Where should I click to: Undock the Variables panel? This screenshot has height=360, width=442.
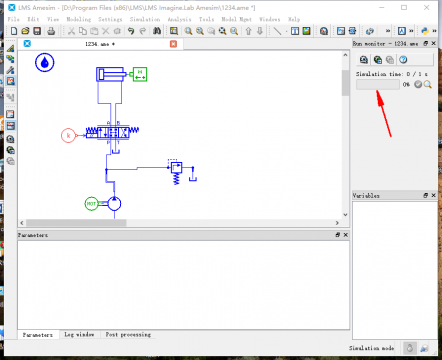point(426,195)
